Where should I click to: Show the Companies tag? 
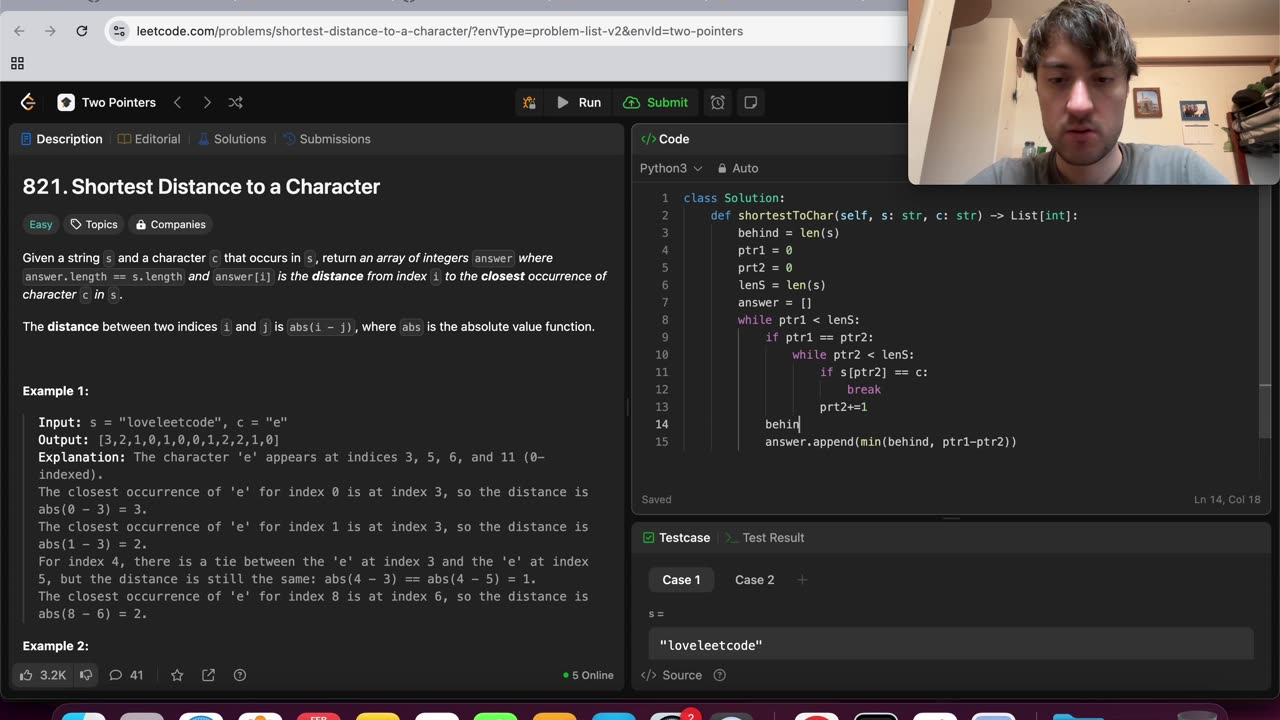[170, 224]
